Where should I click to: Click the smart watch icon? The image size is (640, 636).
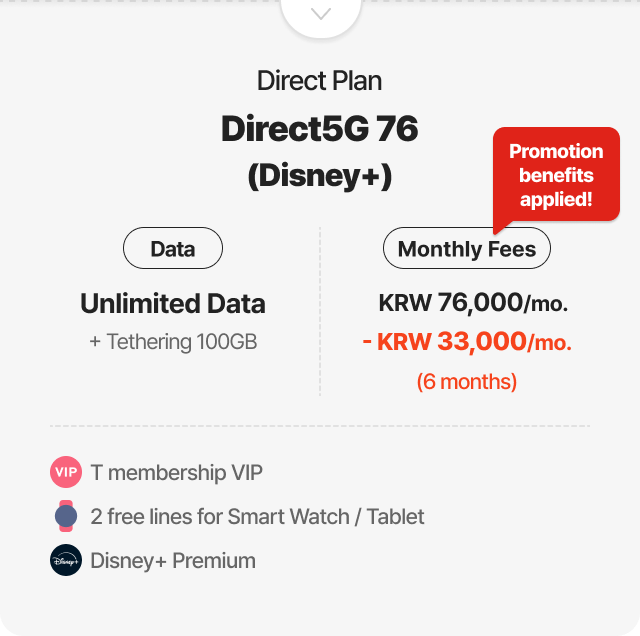tap(66, 516)
